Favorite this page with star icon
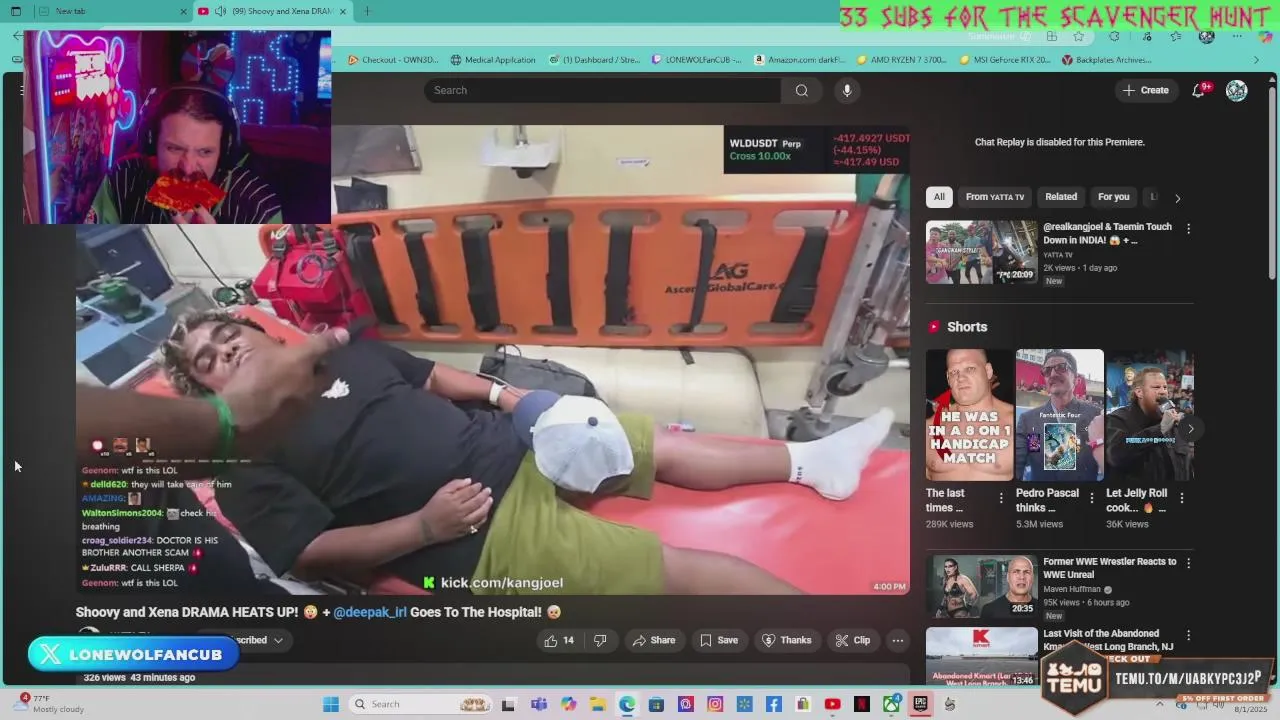Screen dimensions: 1280x720 (1078, 36)
